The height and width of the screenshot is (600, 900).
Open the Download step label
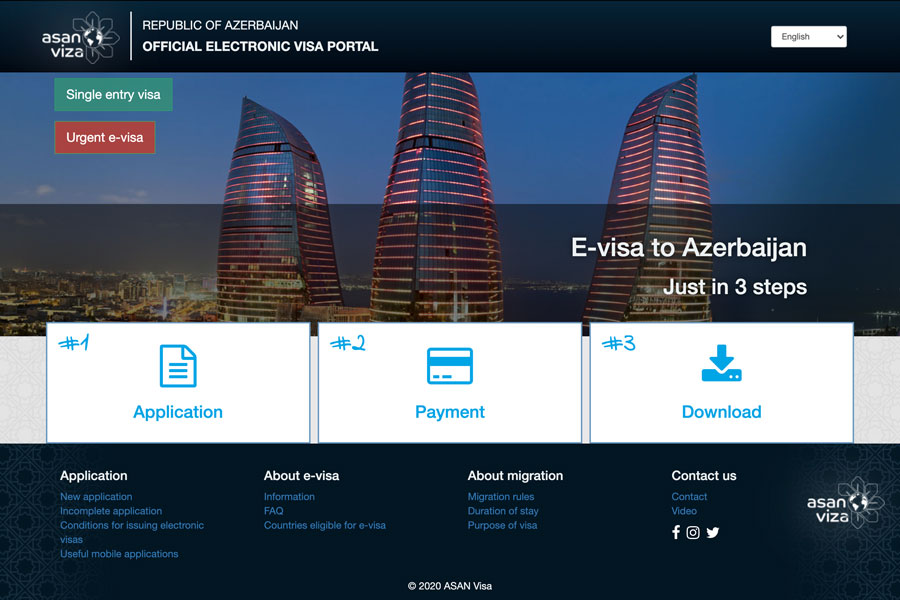tap(721, 412)
